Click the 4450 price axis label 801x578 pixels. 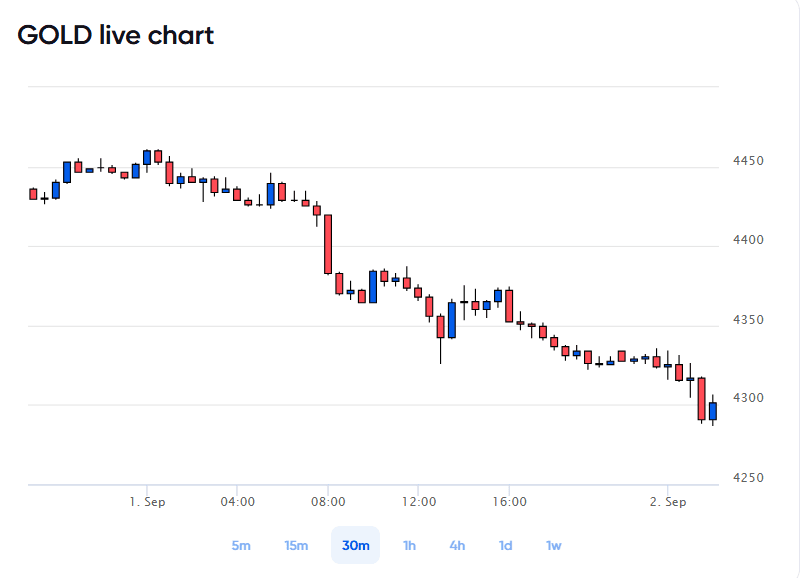tap(748, 161)
